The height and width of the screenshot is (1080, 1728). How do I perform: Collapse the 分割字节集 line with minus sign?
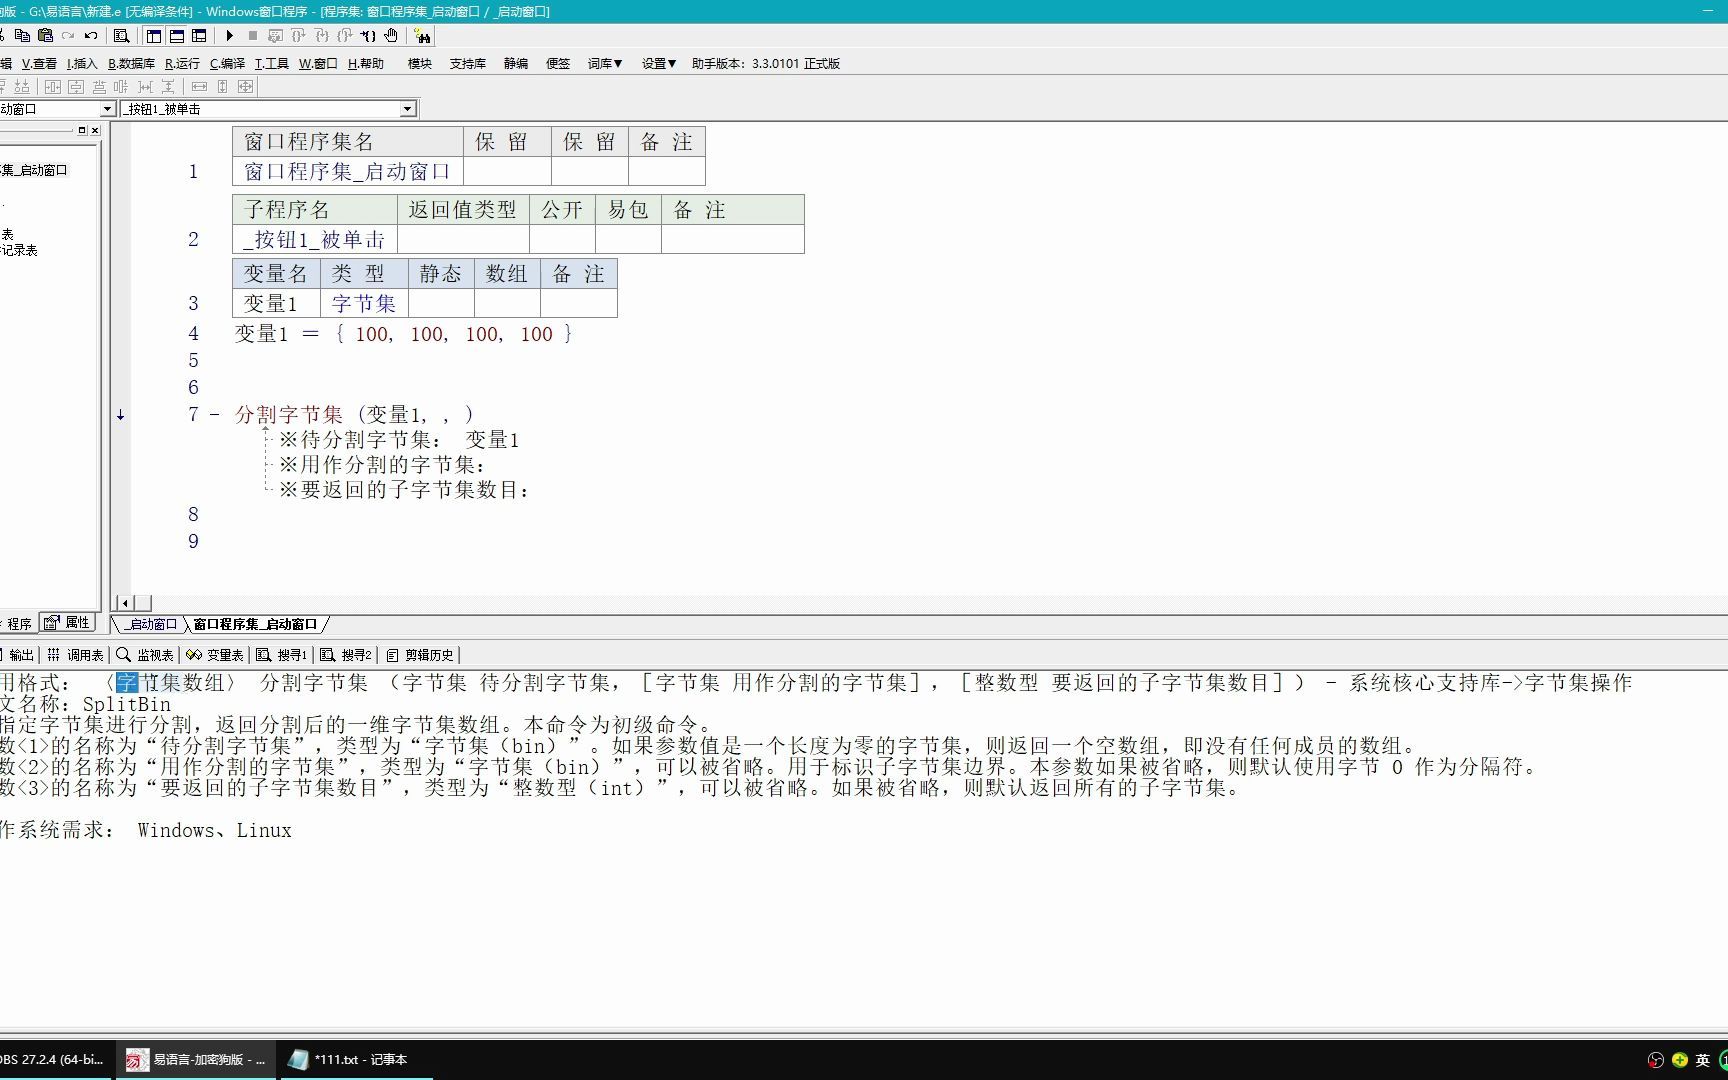[215, 414]
